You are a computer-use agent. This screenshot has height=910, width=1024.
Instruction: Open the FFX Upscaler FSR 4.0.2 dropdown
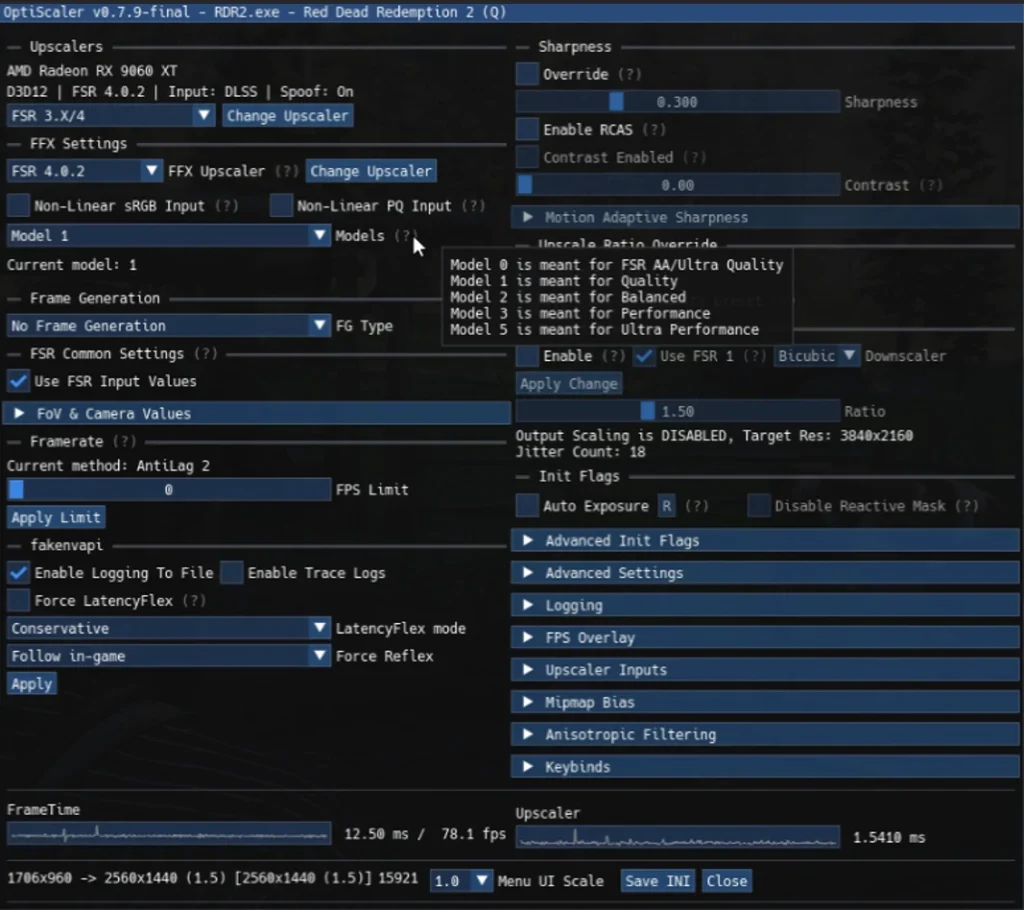(x=84, y=171)
